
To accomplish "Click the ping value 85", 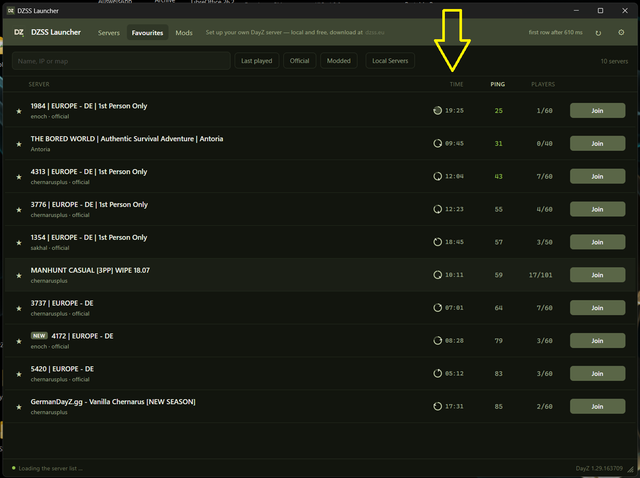I will (498, 407).
